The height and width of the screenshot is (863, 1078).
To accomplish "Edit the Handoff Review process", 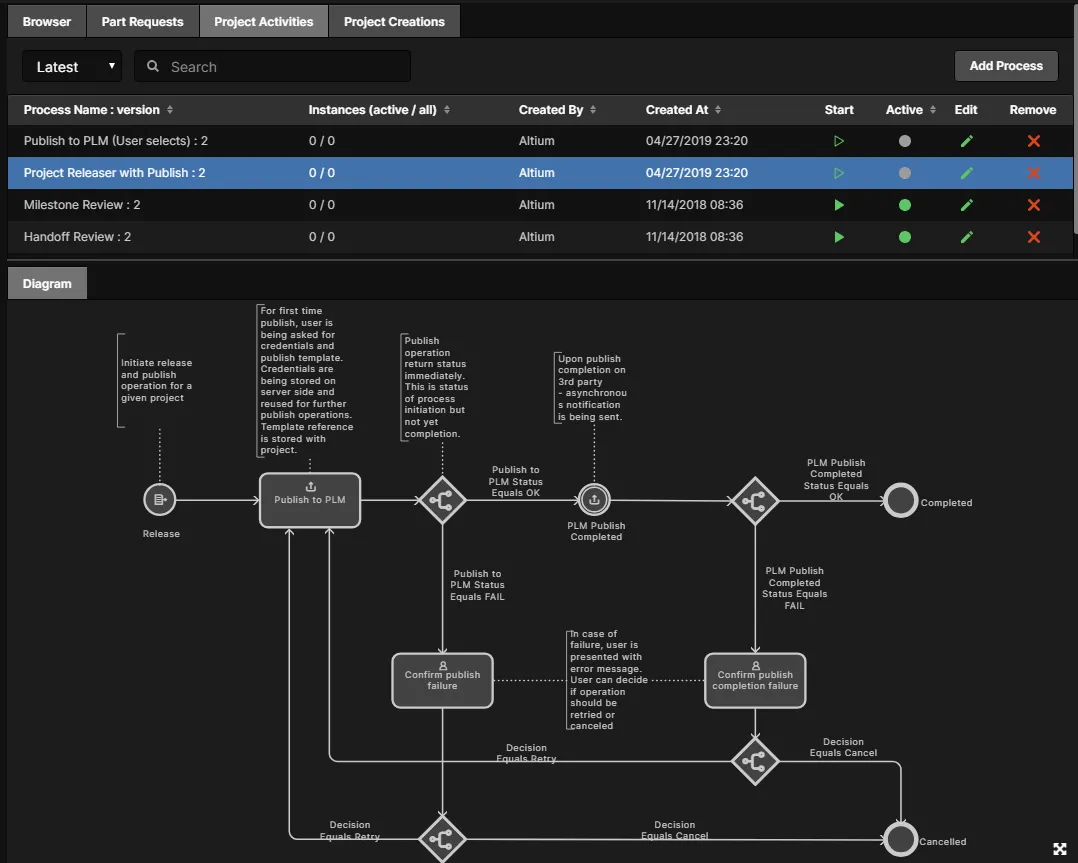I will [967, 237].
